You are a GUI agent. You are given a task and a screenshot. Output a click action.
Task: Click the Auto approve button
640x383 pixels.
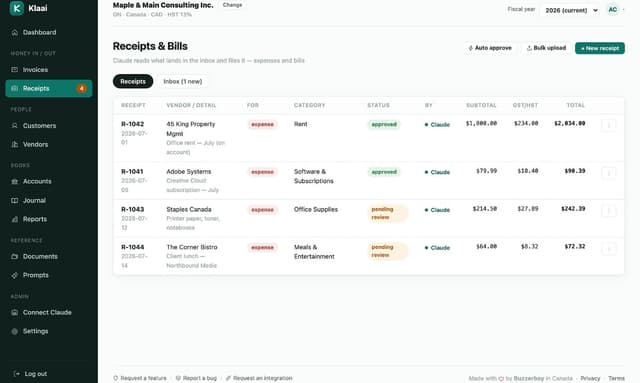(x=490, y=48)
